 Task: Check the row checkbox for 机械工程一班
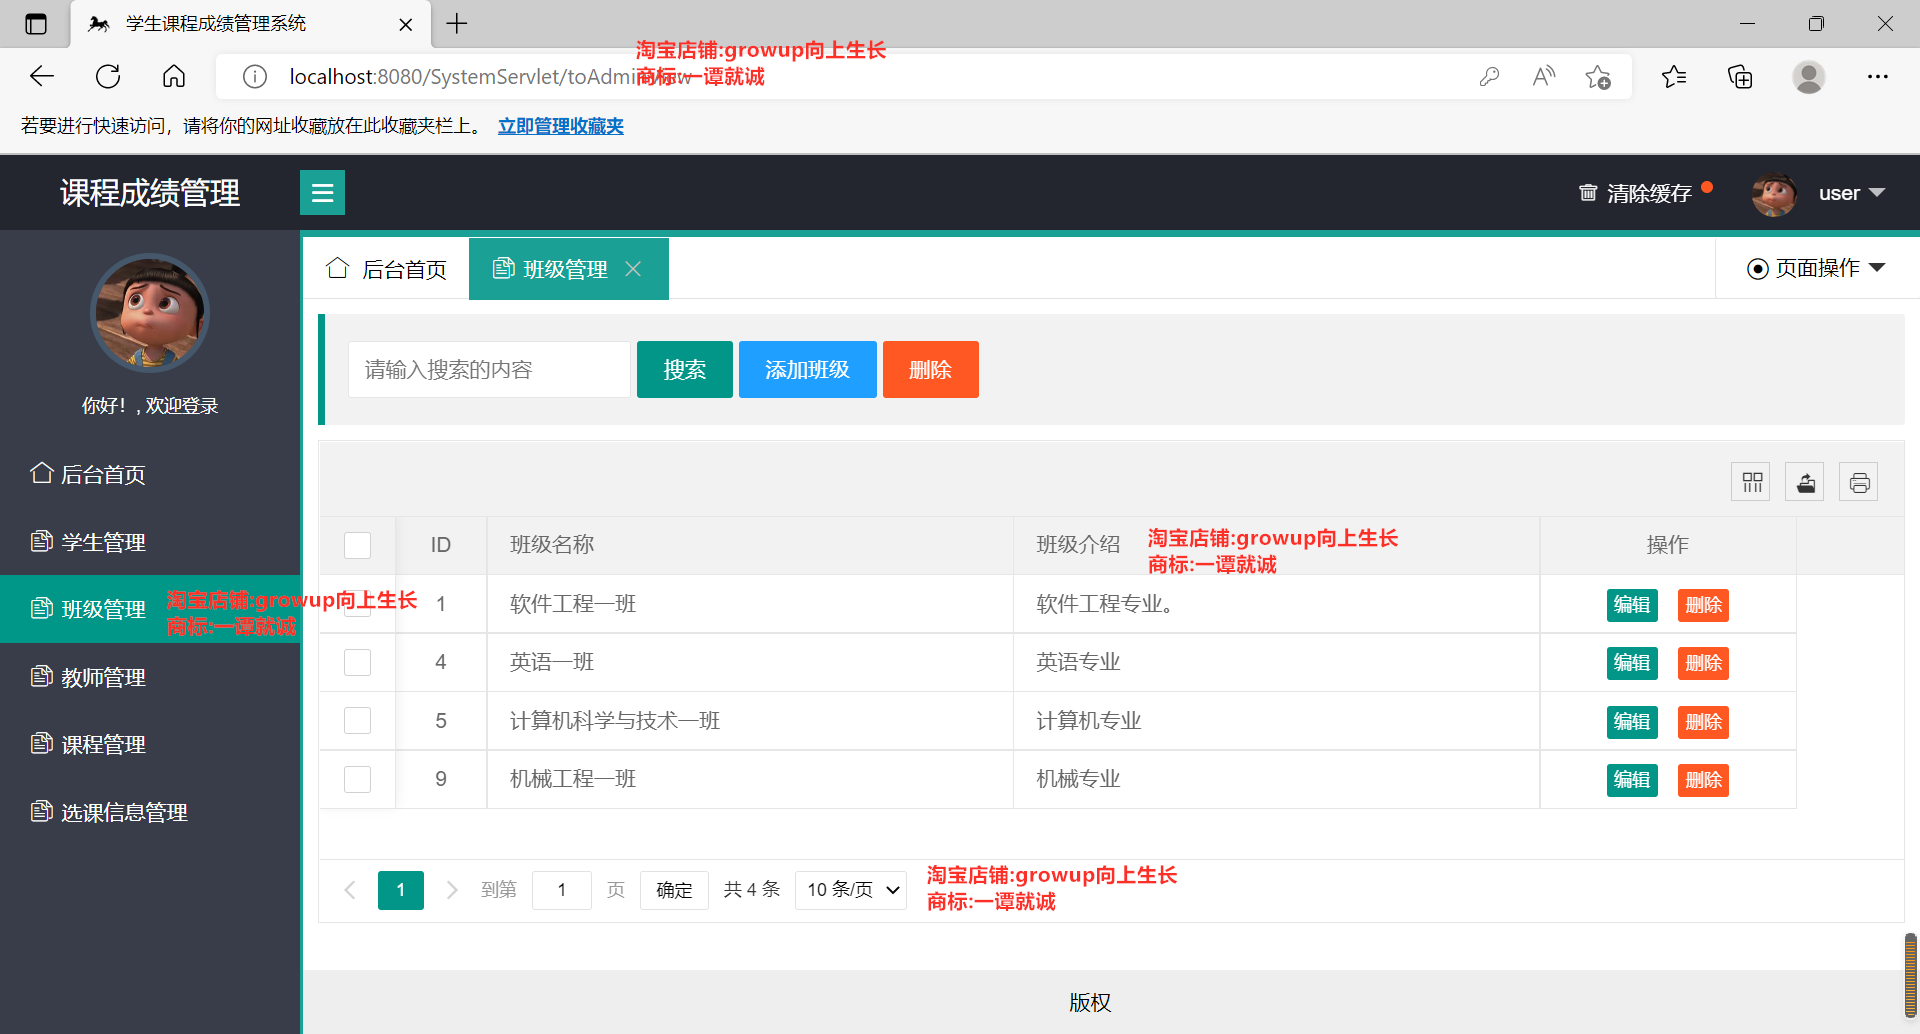click(x=357, y=779)
